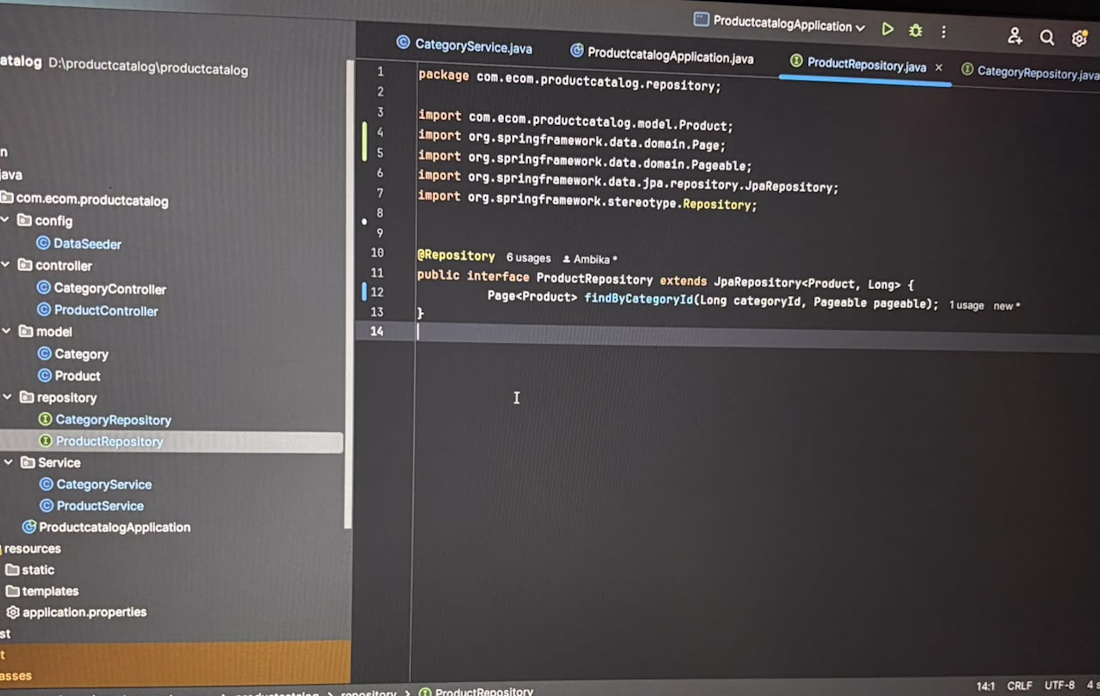Open the DataSeeder class
This screenshot has width=1100, height=696.
coord(79,243)
